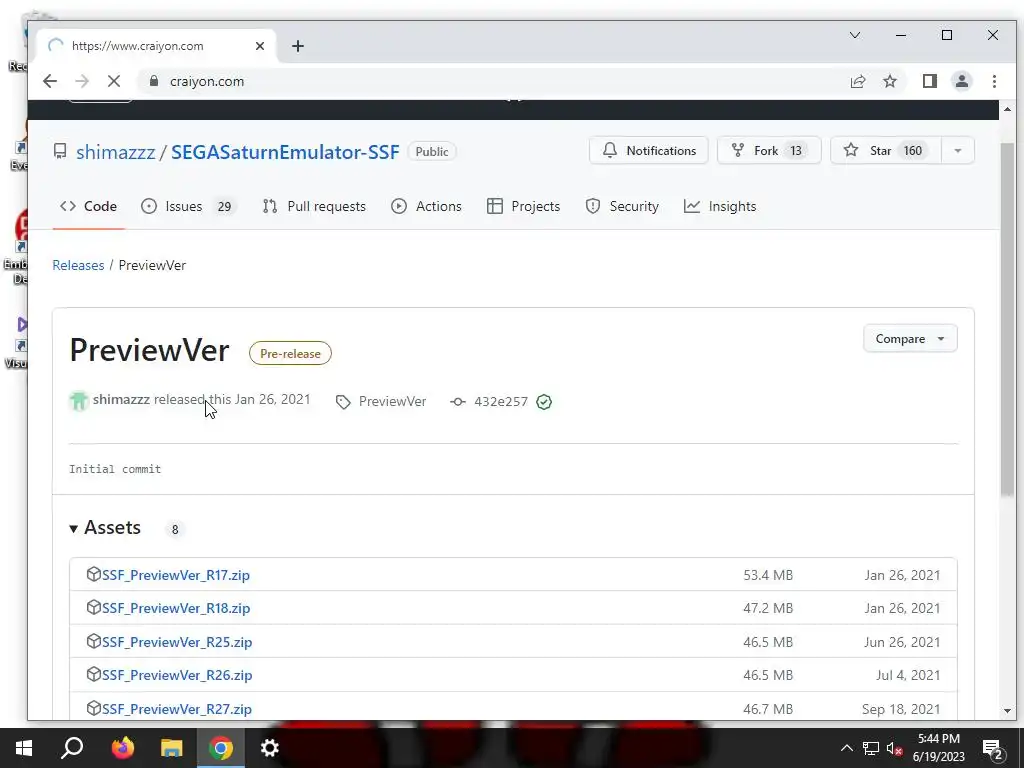Open the Windows Start menu
Viewport: 1024px width, 768px height.
click(x=24, y=748)
